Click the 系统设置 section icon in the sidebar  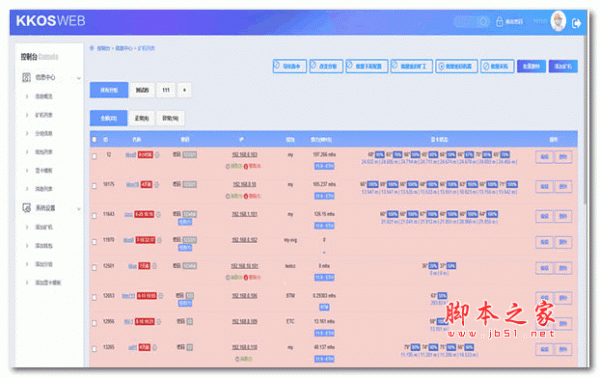pos(26,208)
